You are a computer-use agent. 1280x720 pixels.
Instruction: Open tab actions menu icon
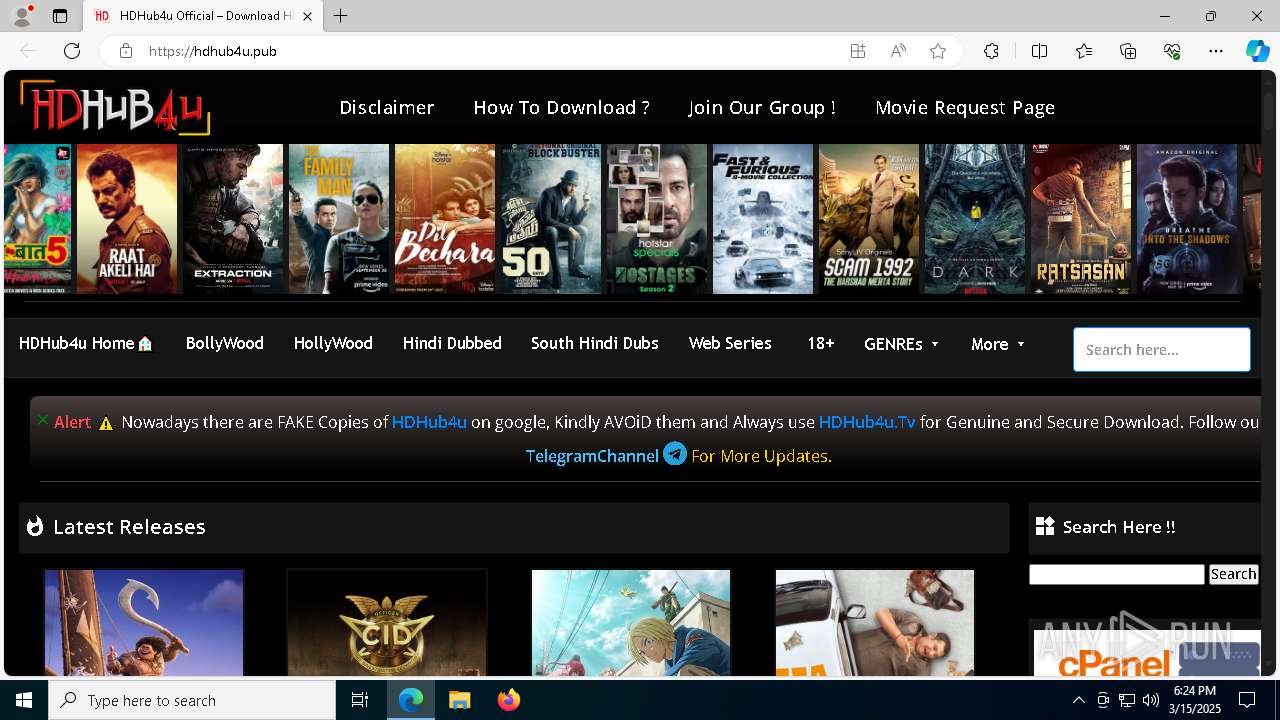click(60, 16)
